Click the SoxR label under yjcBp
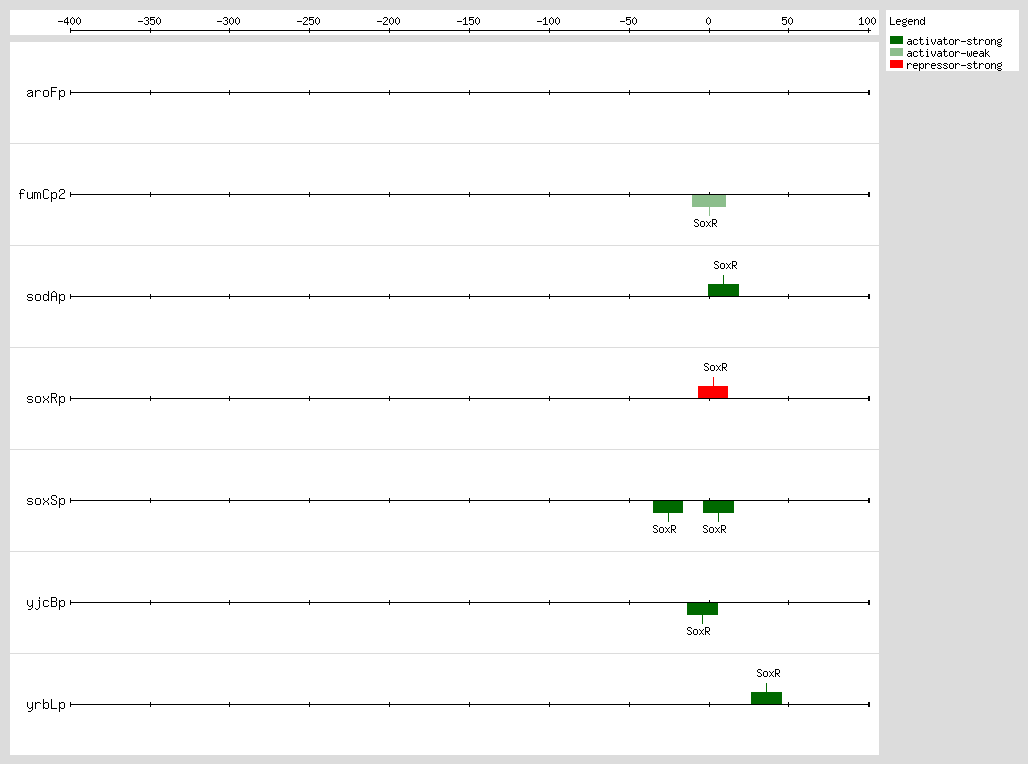1028x764 pixels. (698, 632)
